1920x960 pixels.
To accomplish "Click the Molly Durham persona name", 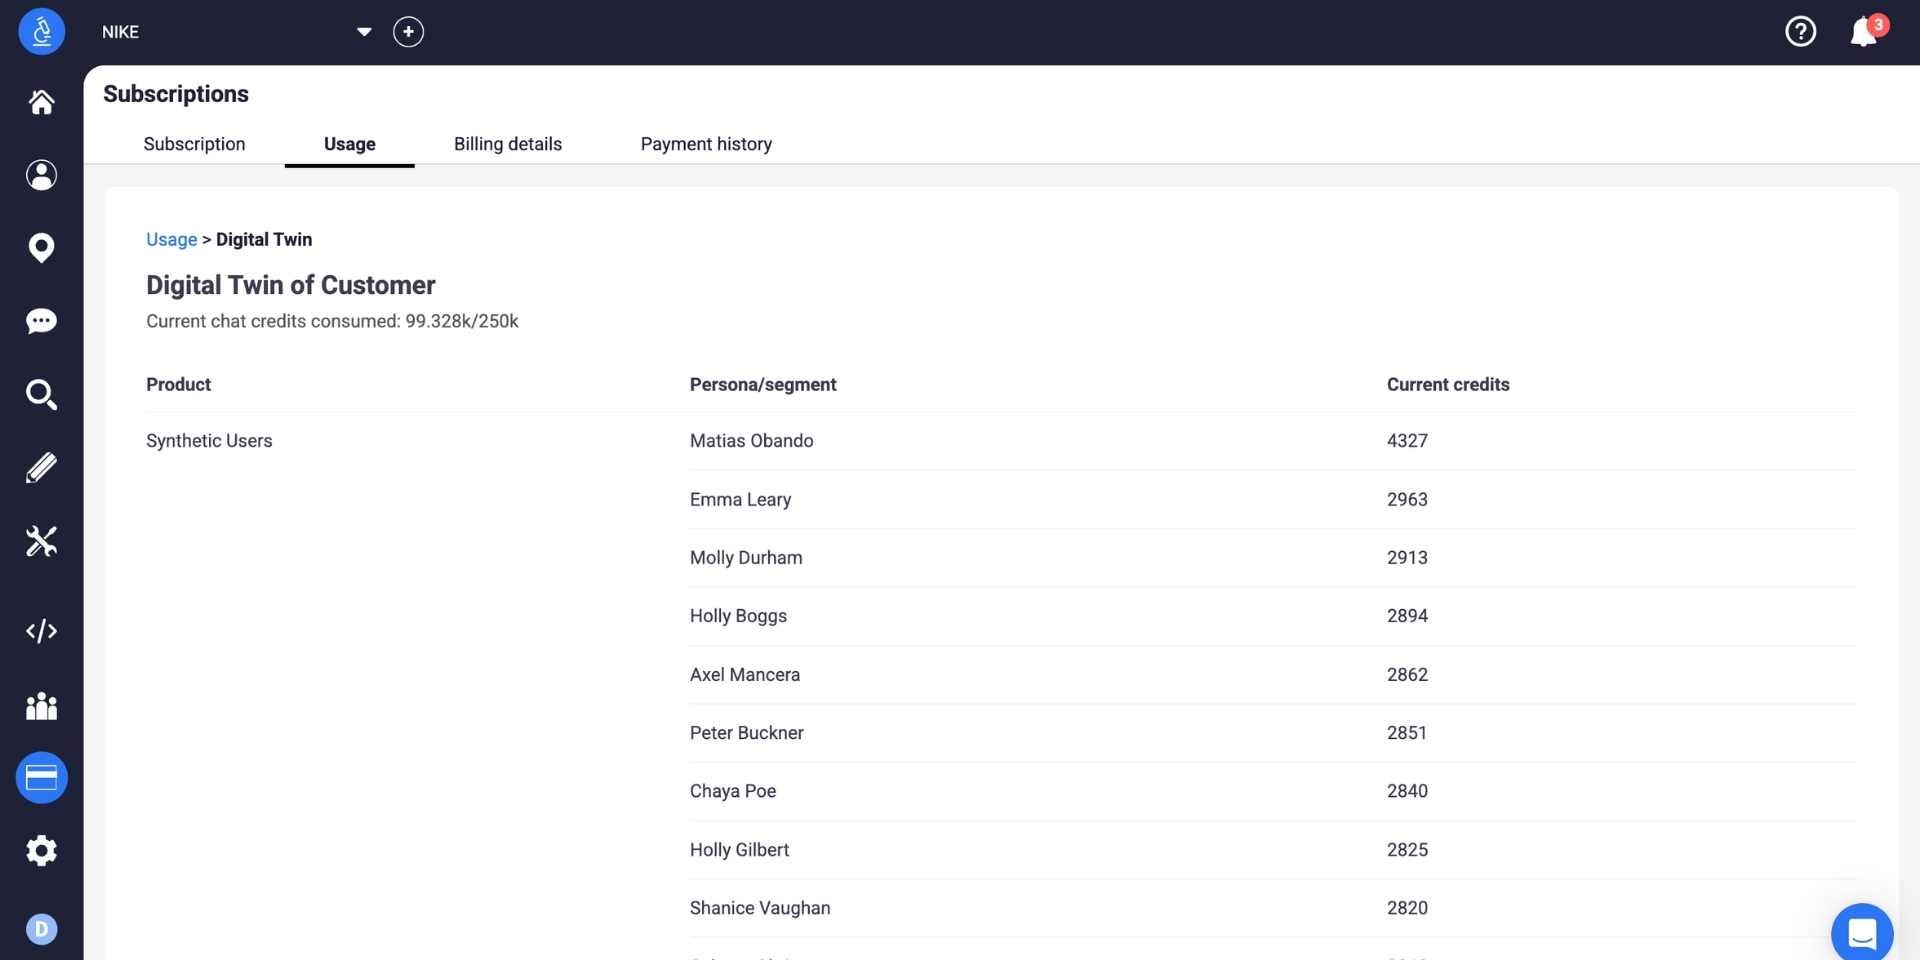I will tap(746, 558).
